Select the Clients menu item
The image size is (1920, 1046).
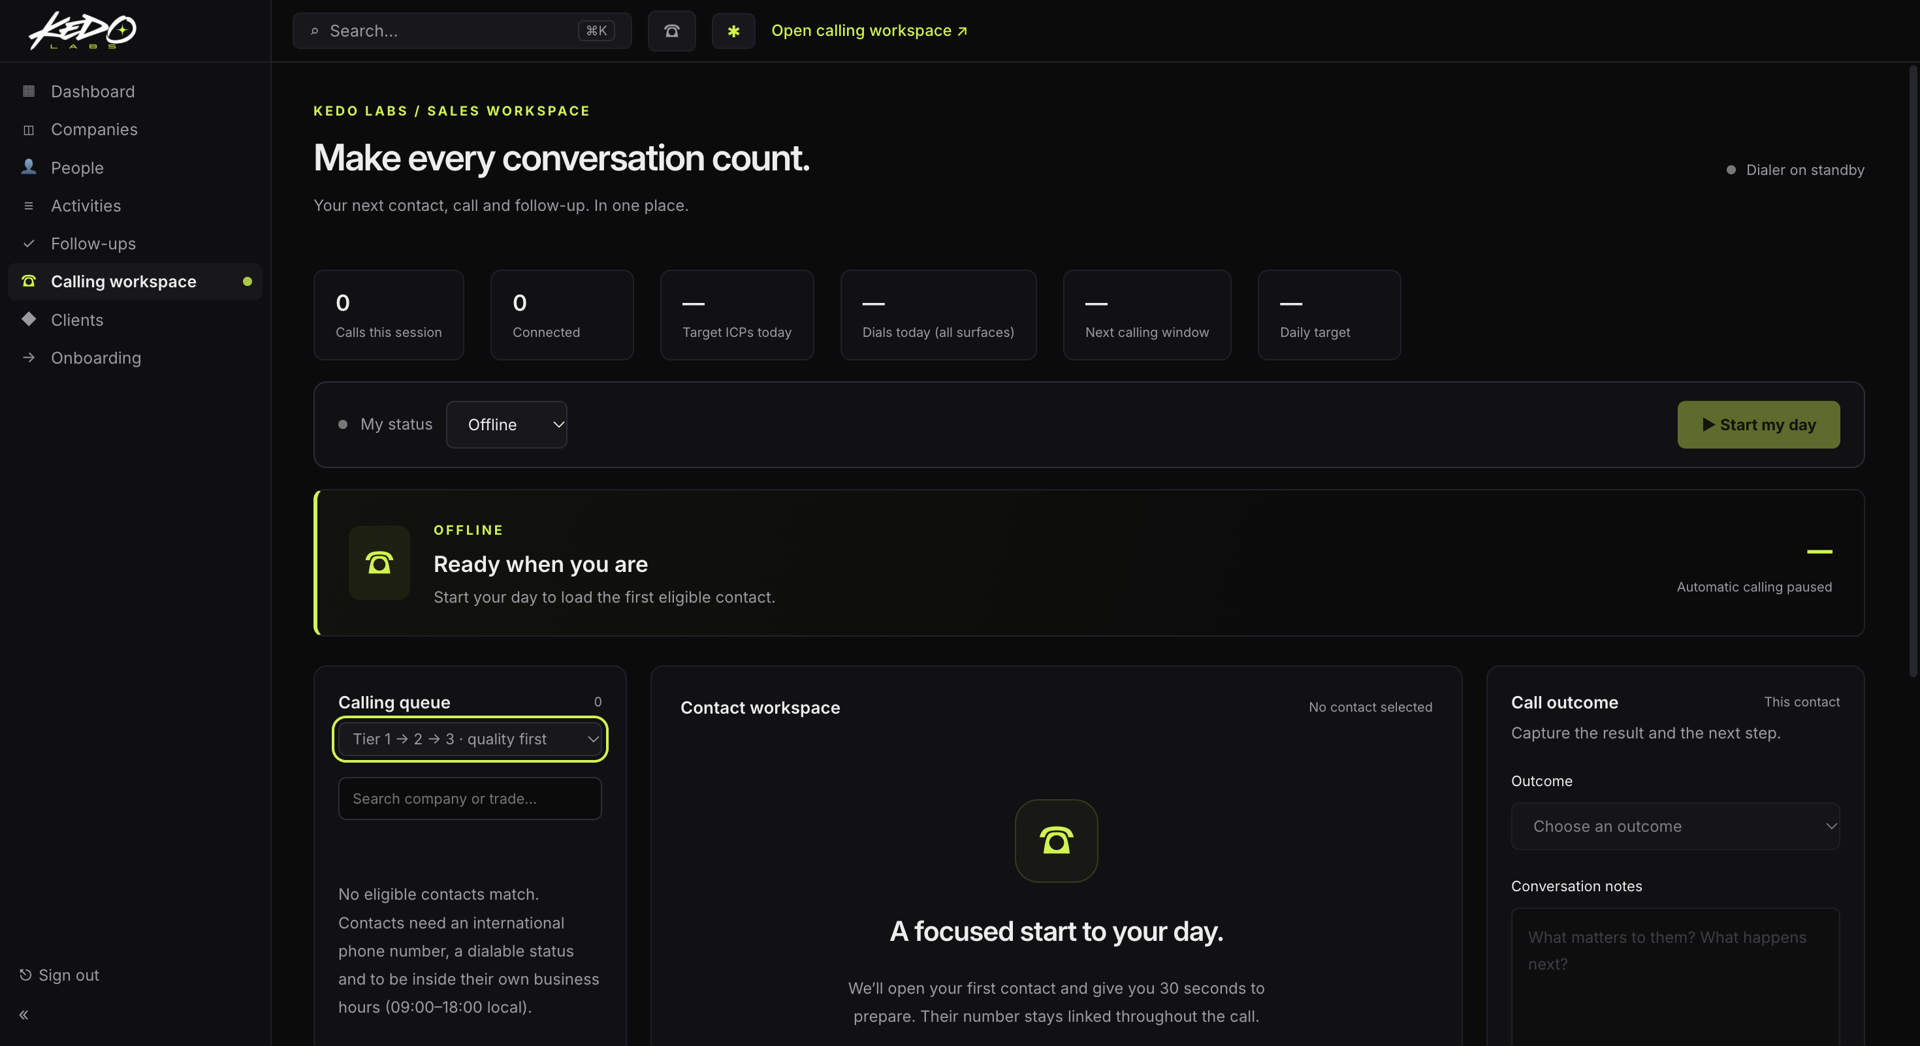[135, 319]
